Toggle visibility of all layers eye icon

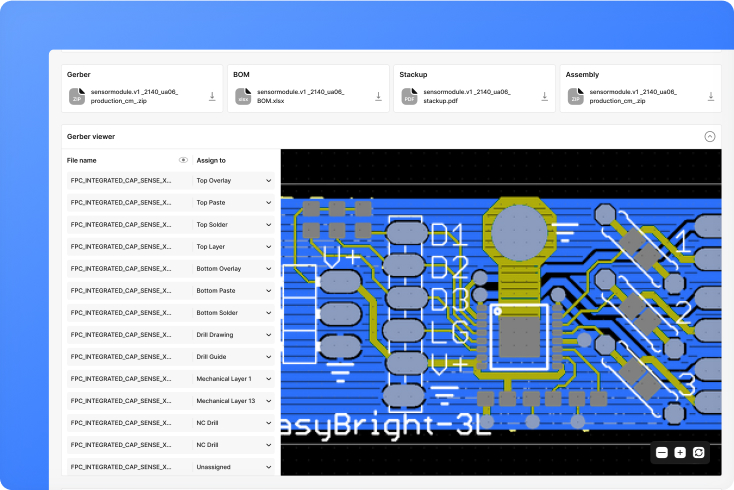pyautogui.click(x=183, y=160)
